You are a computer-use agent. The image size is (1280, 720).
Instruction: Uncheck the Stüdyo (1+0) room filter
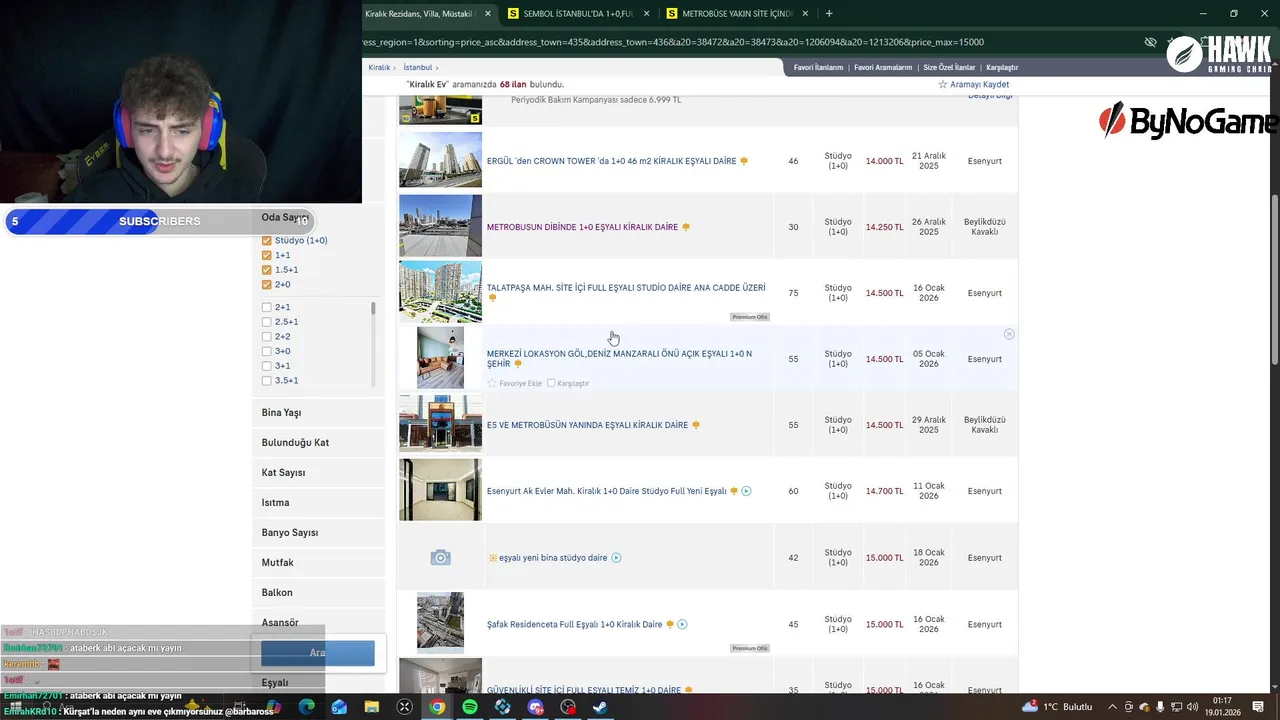(267, 241)
